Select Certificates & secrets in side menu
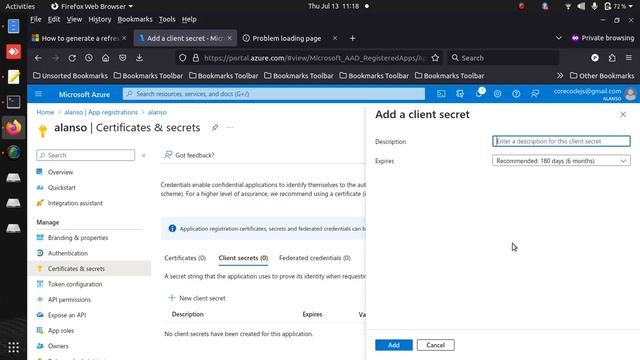The width and height of the screenshot is (640, 360). click(89, 269)
